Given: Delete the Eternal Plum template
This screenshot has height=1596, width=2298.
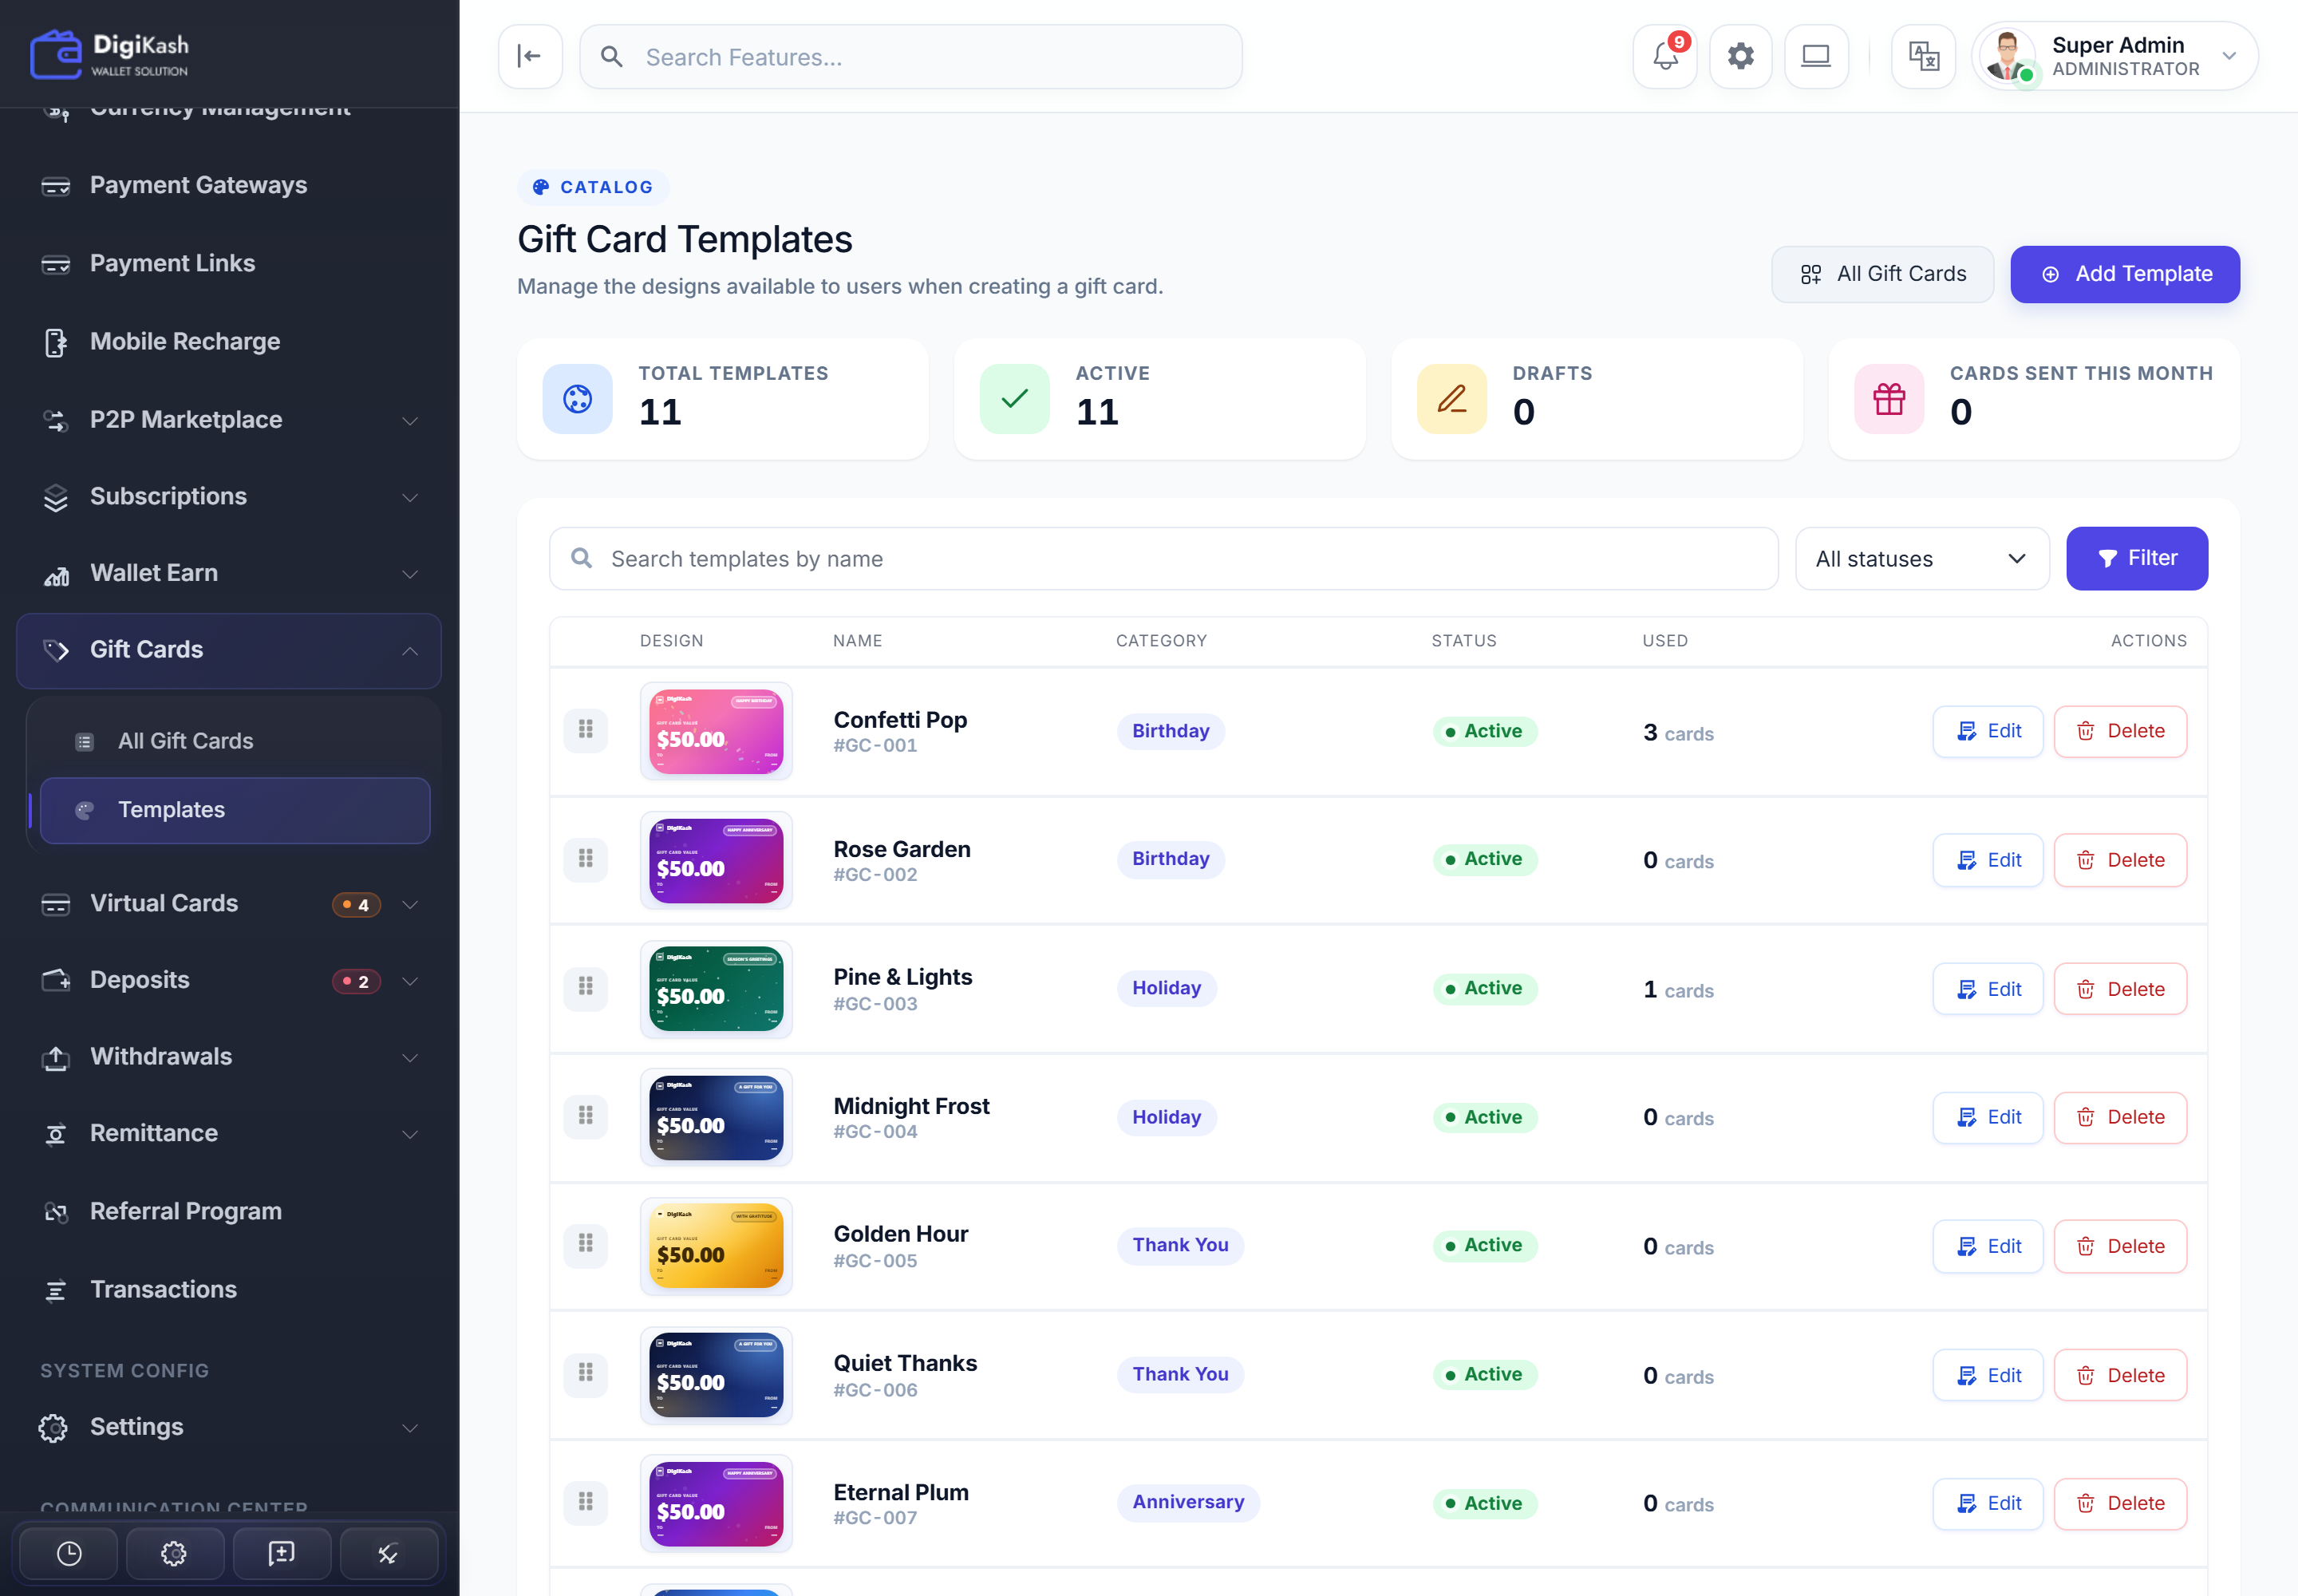Looking at the screenshot, I should tap(2120, 1503).
